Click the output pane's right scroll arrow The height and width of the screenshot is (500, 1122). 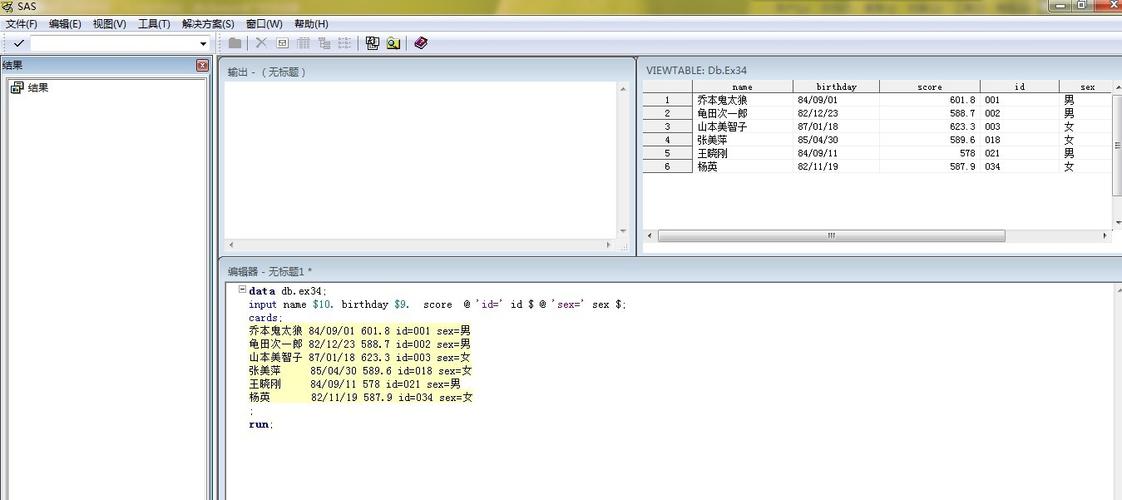(x=608, y=245)
